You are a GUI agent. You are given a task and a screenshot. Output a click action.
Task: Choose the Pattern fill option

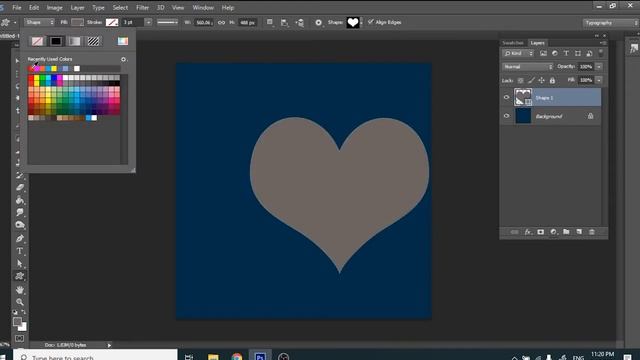[x=93, y=41]
